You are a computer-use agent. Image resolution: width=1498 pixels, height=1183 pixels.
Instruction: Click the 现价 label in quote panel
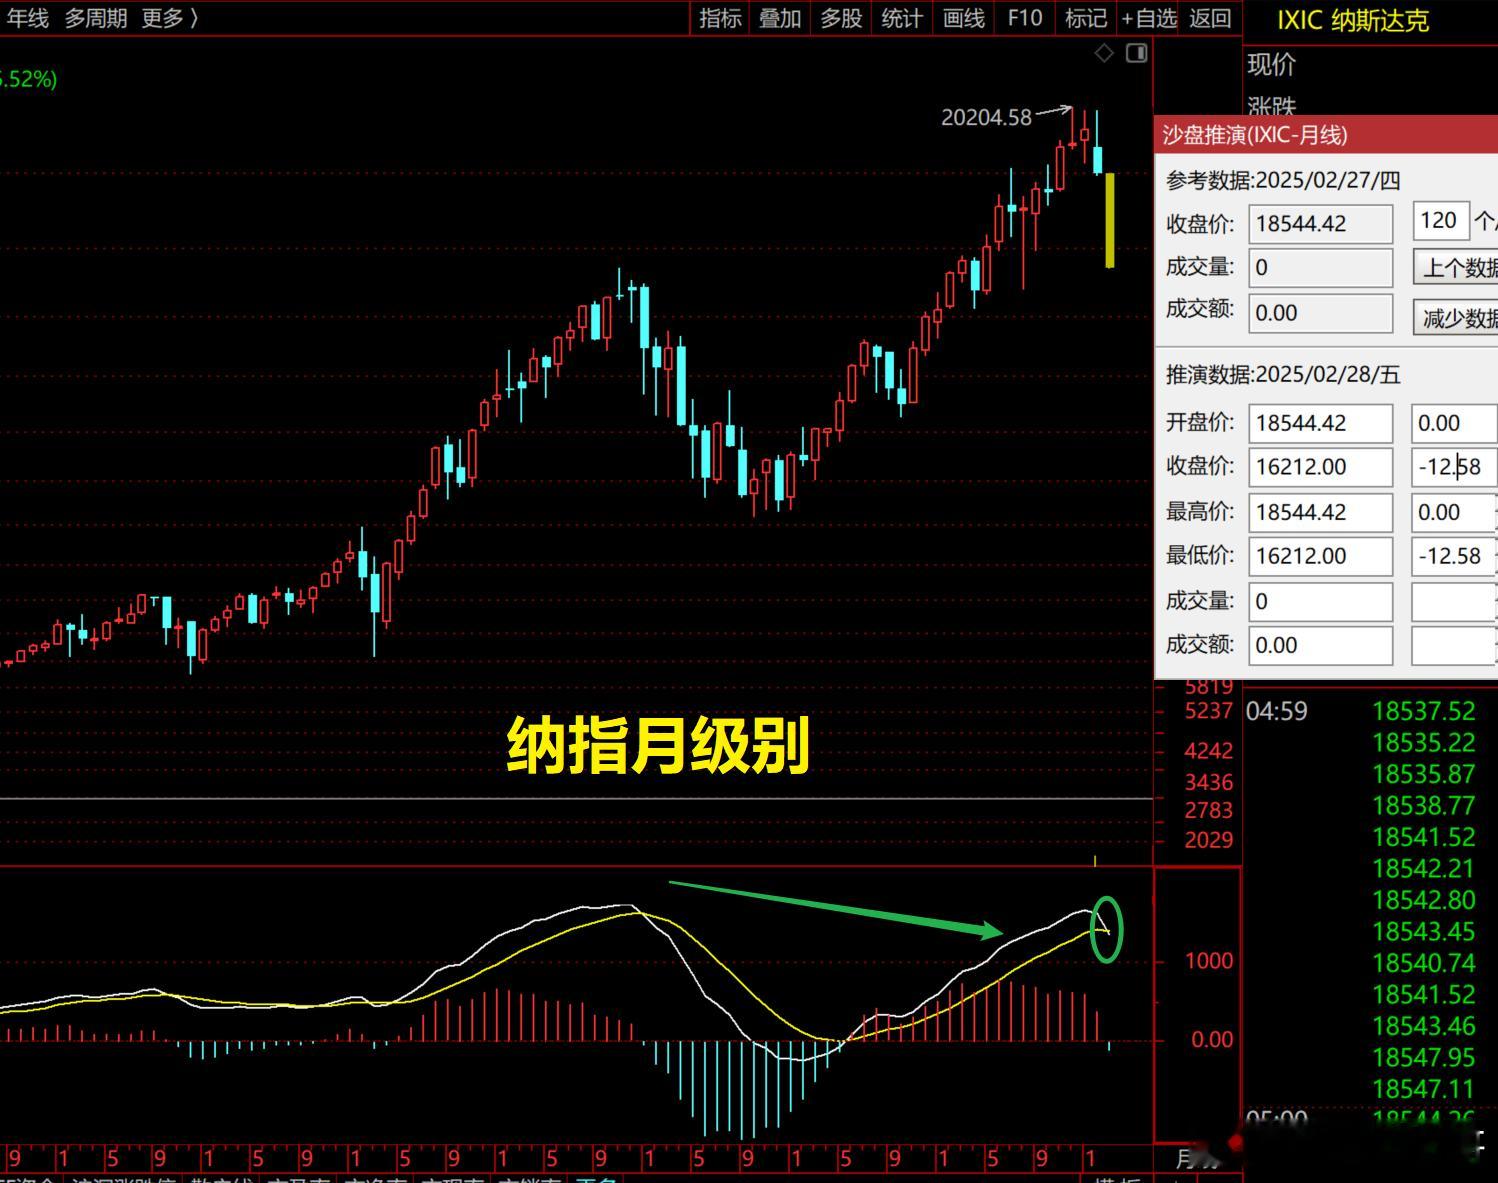pos(1271,64)
